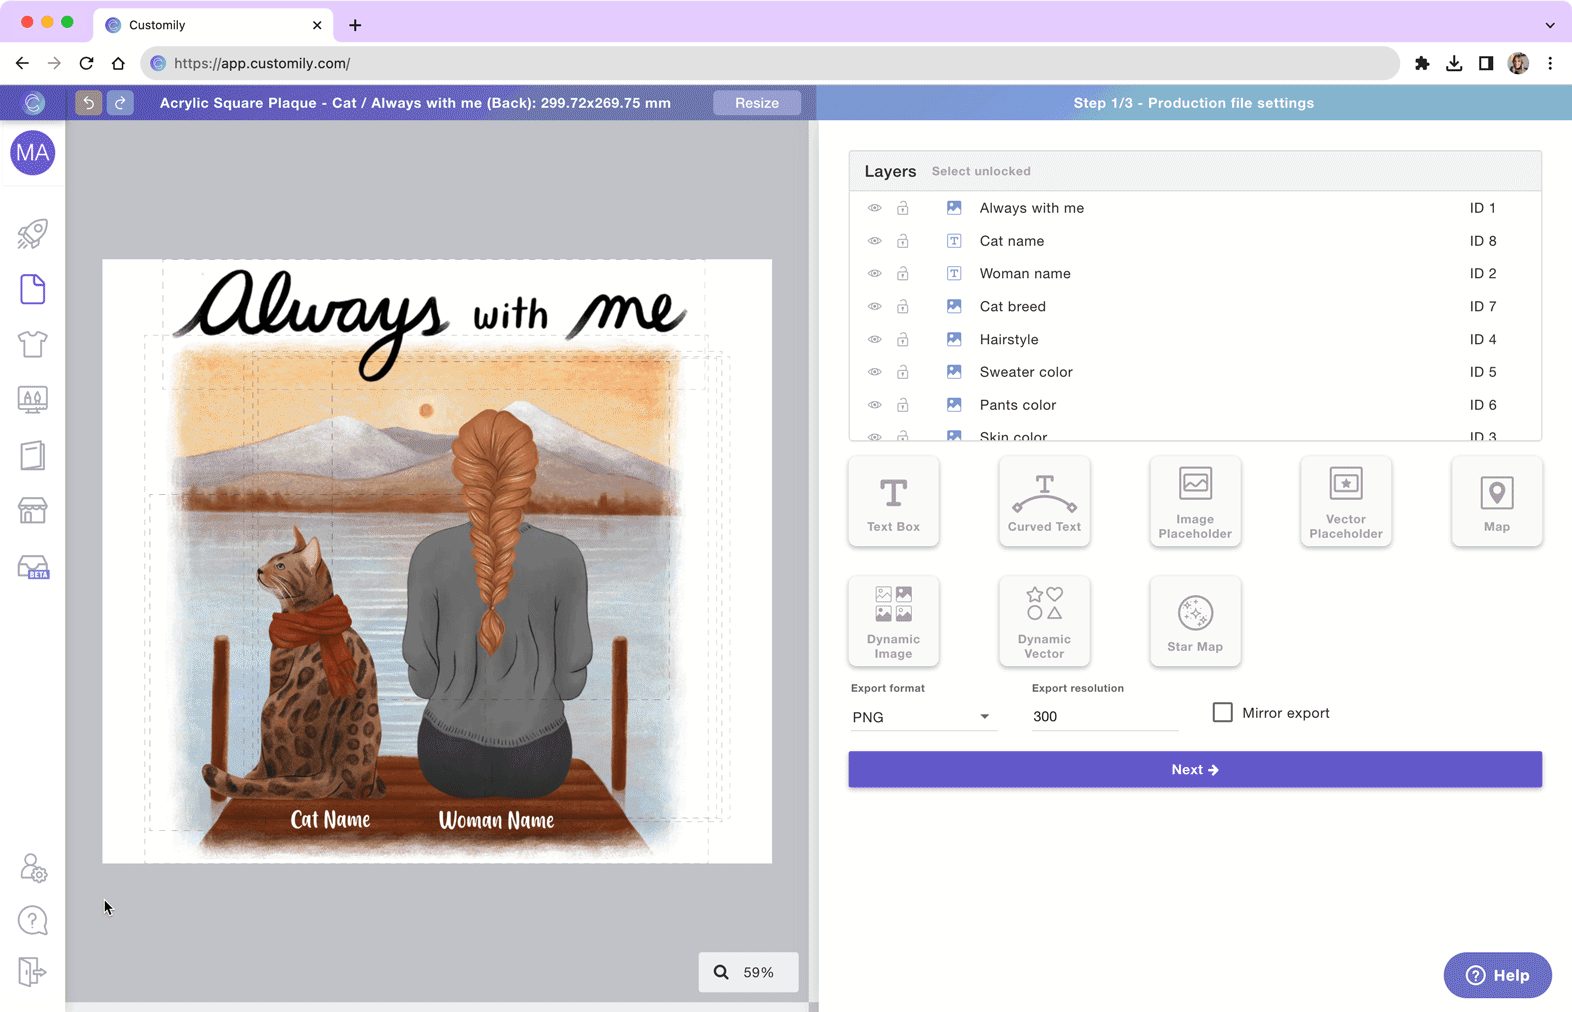Viewport: 1572px width, 1012px height.
Task: Toggle lock on Cat name layer
Action: (x=902, y=241)
